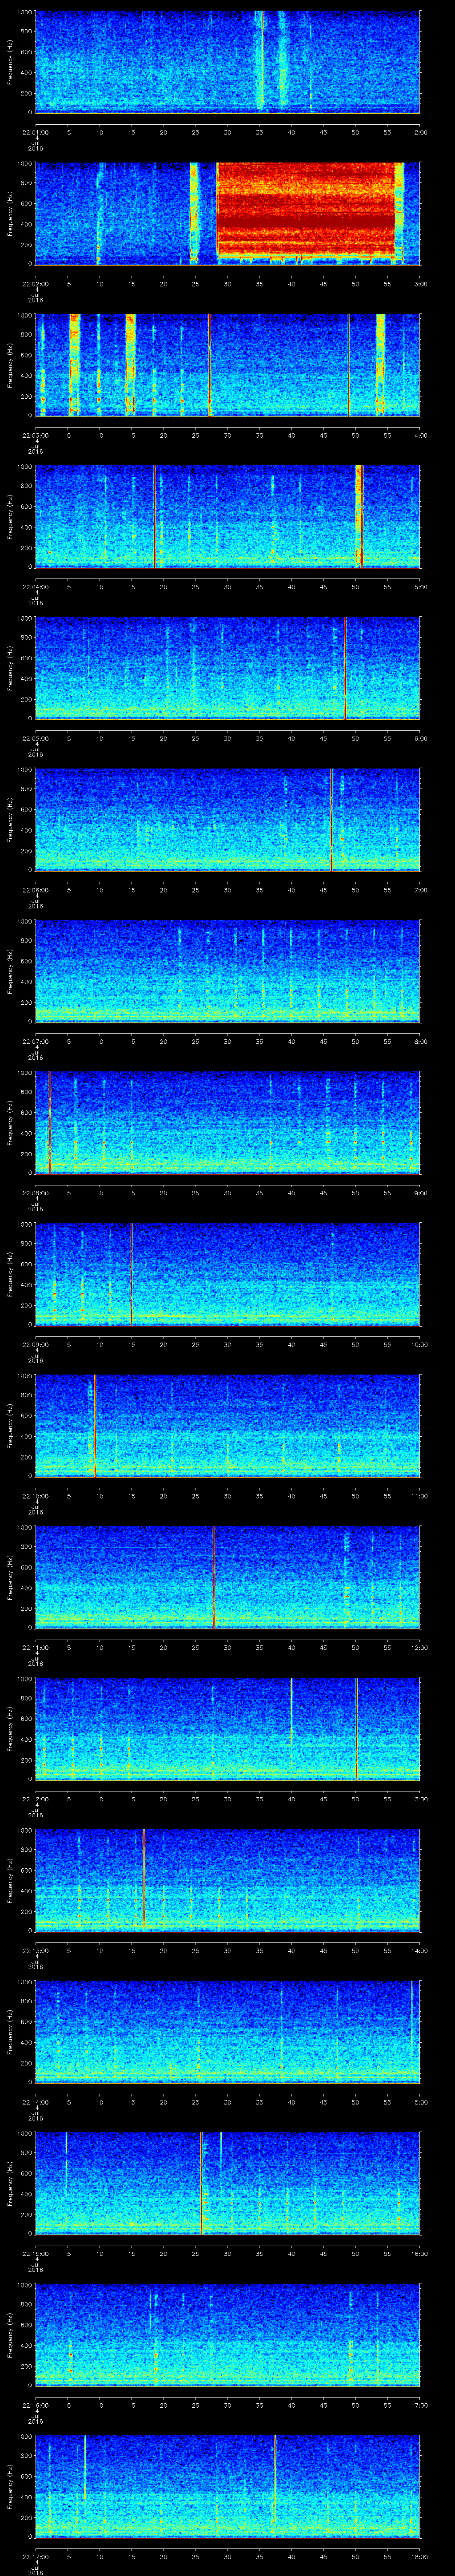Viewport: 455px width, 2576px height.
Task: Click the spike near 15s in 22:09:00 spectrogram
Action: coord(132,1273)
